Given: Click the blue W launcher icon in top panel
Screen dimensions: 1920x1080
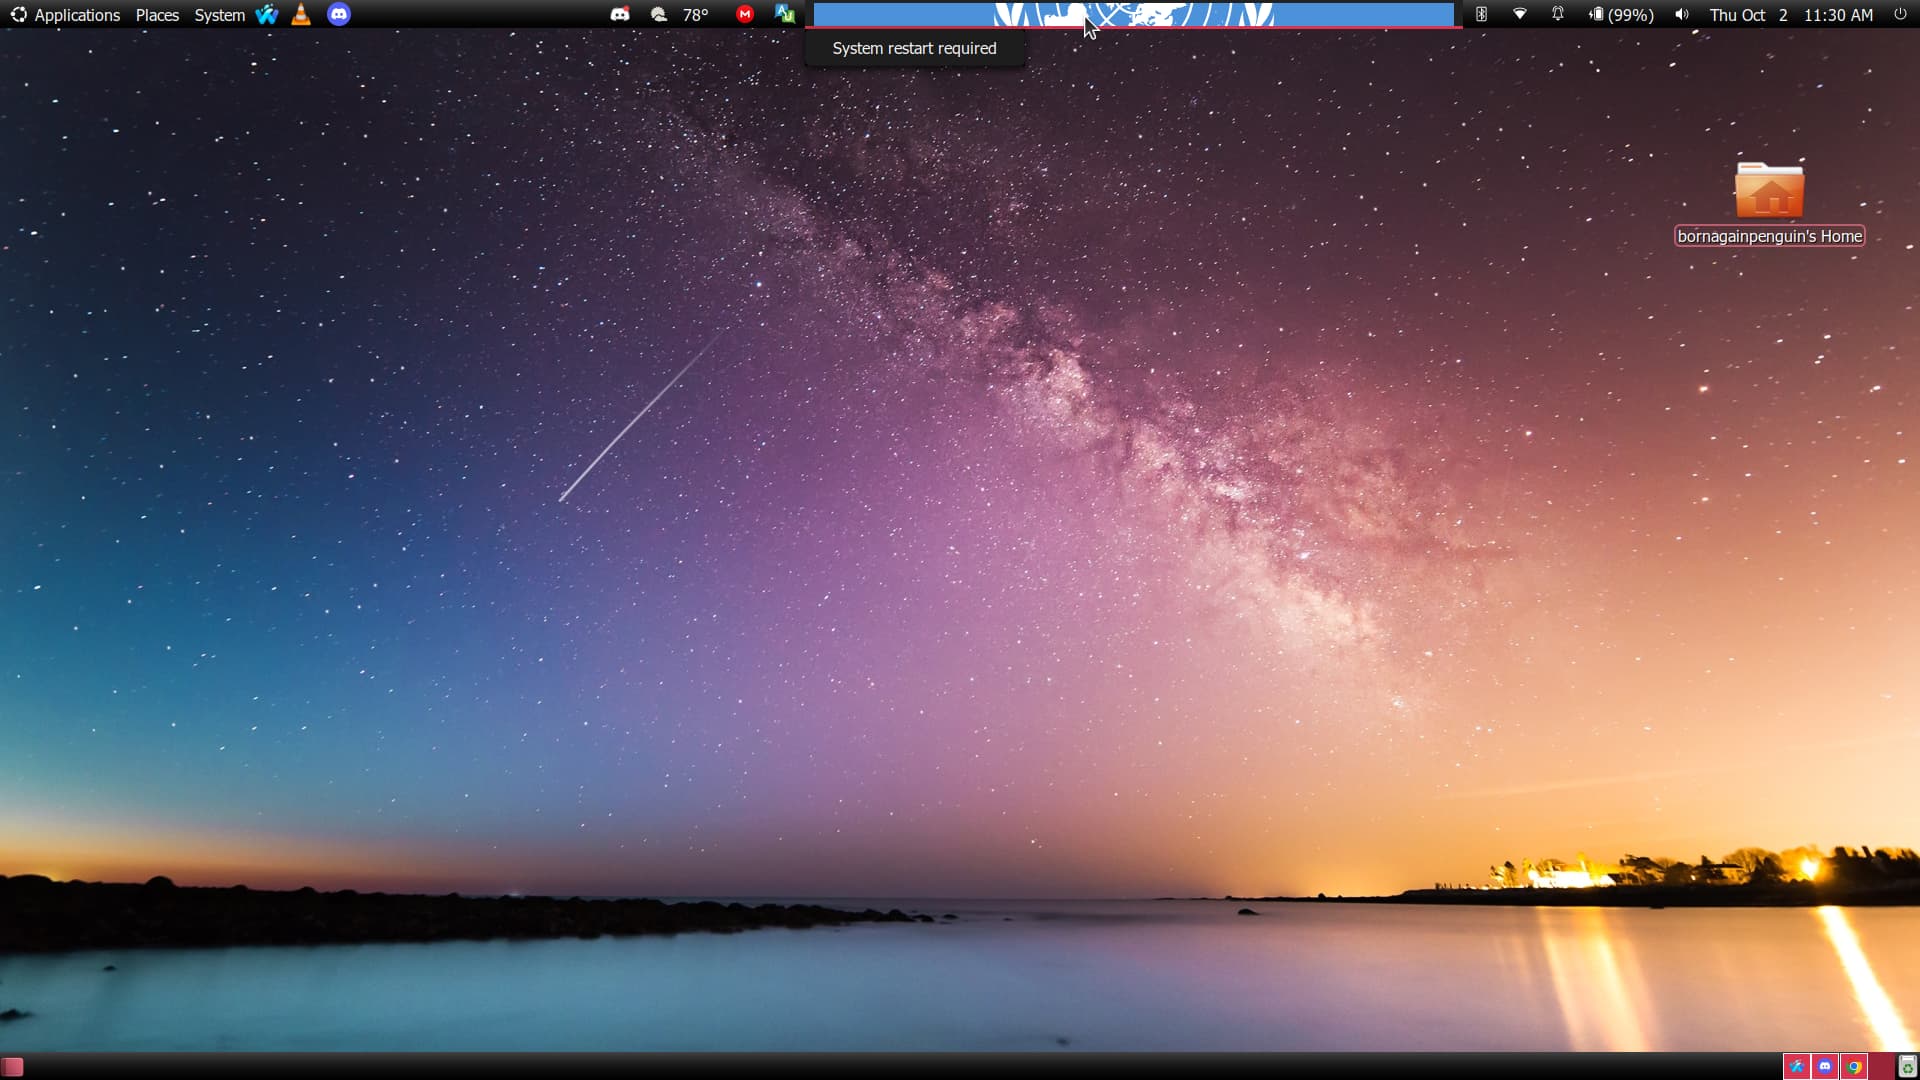Looking at the screenshot, I should coord(267,14).
